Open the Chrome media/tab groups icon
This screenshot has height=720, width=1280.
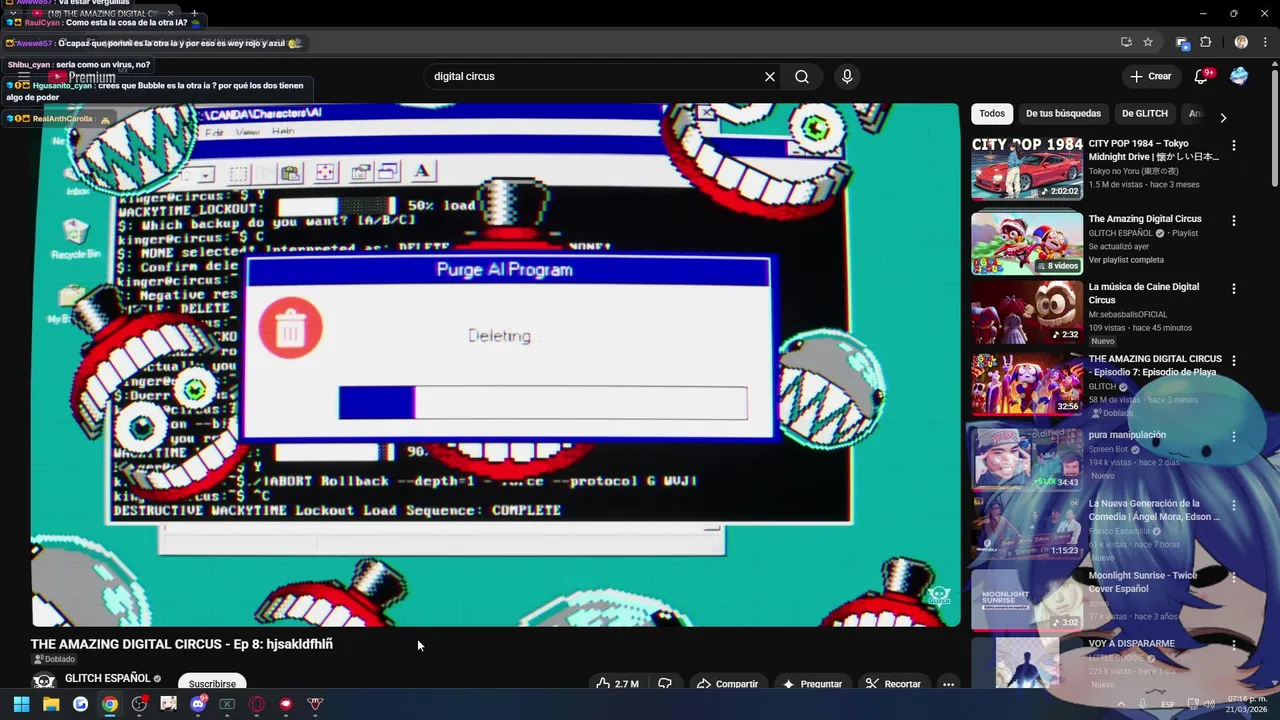click(1182, 42)
